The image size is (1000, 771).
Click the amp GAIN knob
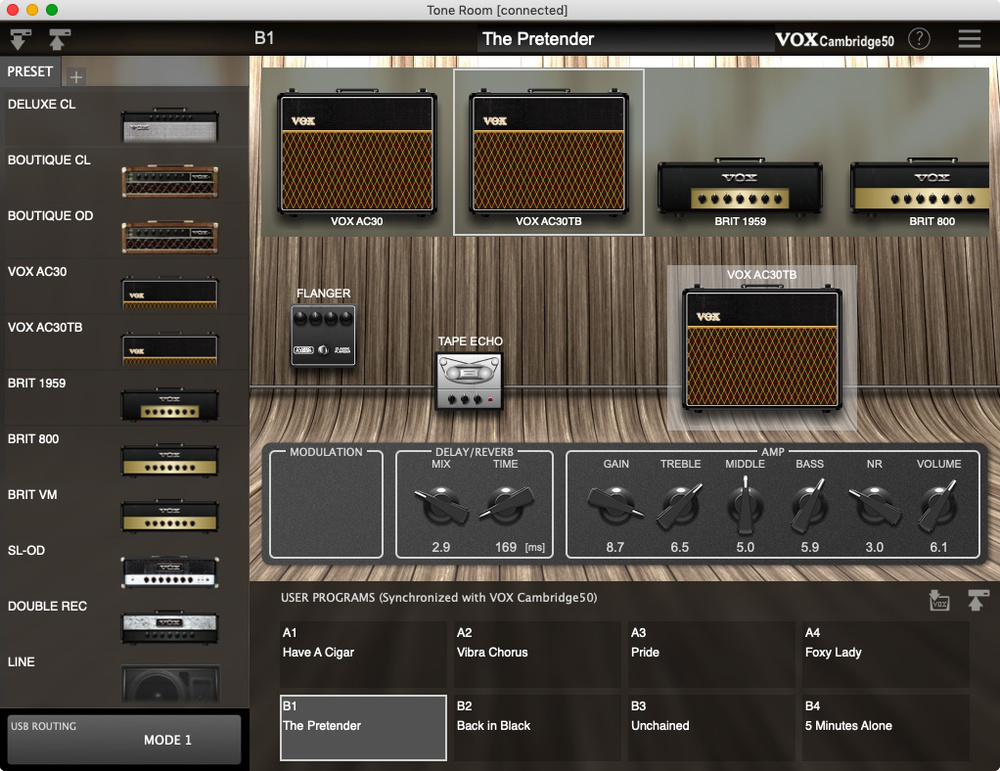point(615,504)
